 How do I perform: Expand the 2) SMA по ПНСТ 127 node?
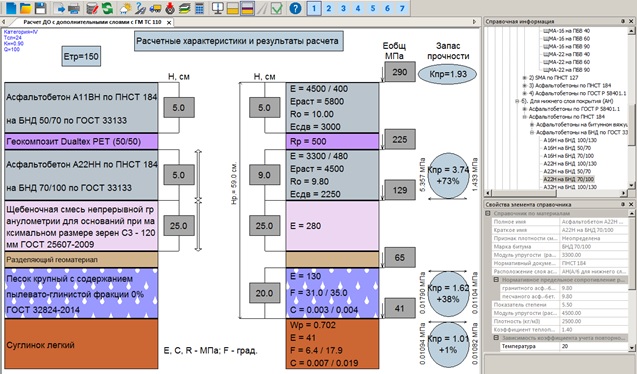click(x=524, y=78)
